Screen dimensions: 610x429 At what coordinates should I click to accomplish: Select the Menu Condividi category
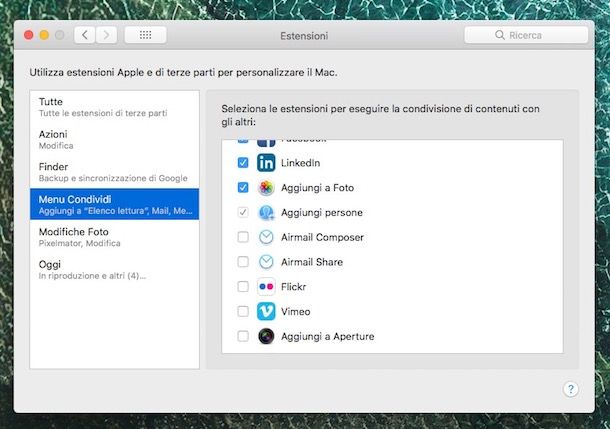(114, 205)
